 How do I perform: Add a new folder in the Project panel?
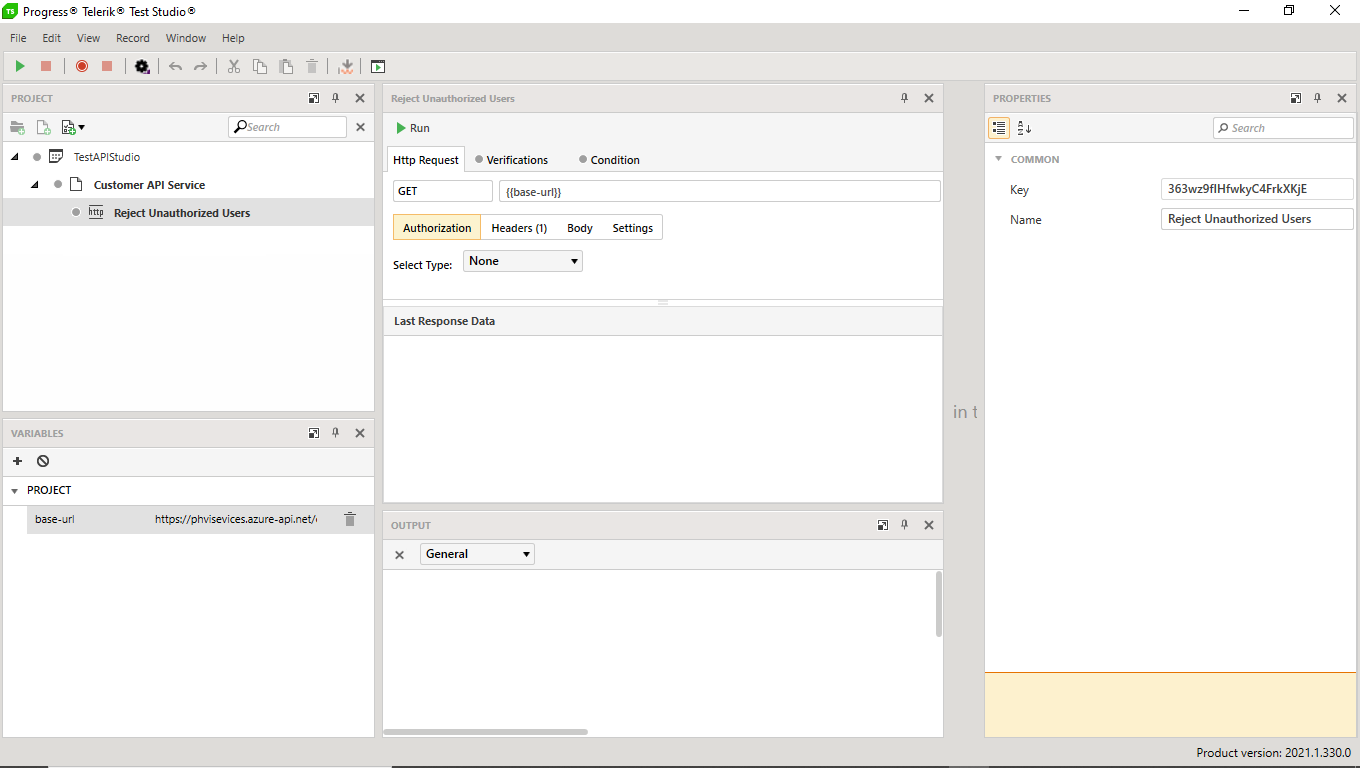(x=17, y=127)
